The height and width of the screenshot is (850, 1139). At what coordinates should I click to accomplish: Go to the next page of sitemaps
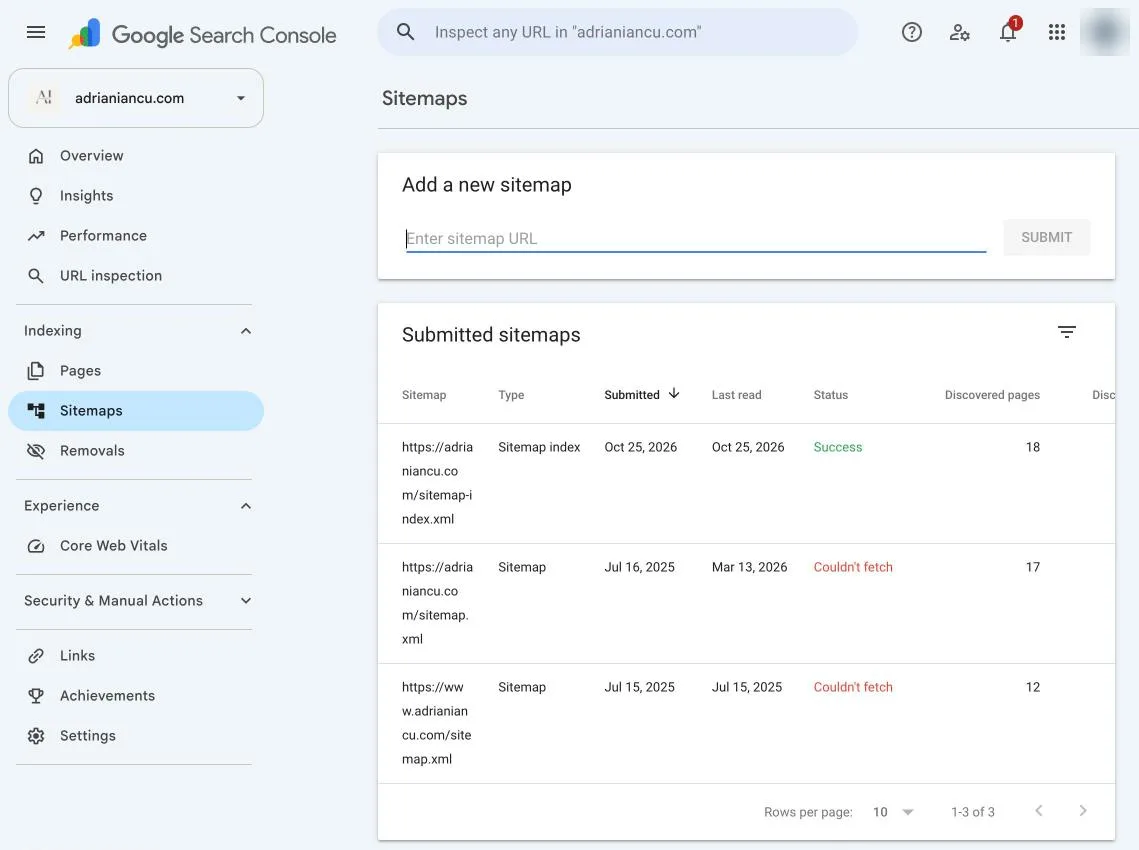pyautogui.click(x=1083, y=811)
